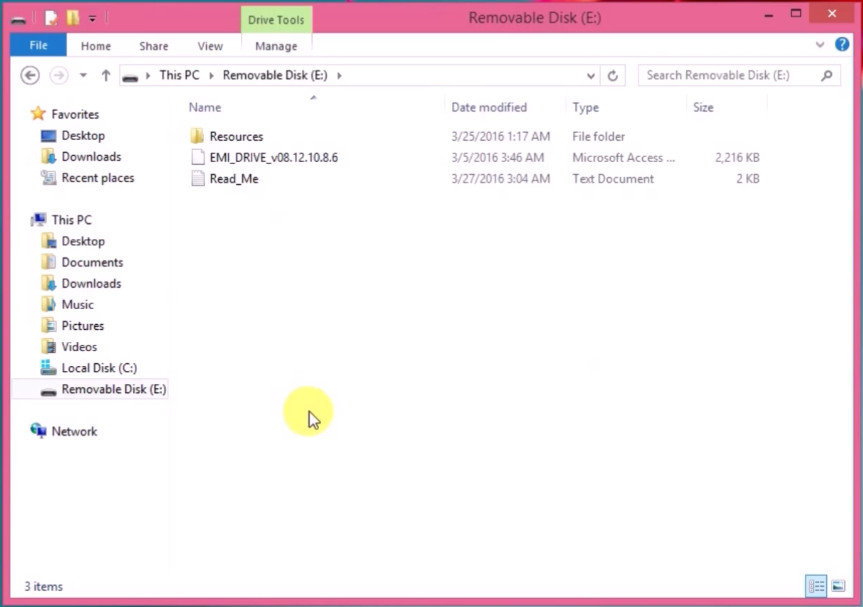
Task: Expand the chevron after Removable Disk (E:)
Action: tap(339, 75)
